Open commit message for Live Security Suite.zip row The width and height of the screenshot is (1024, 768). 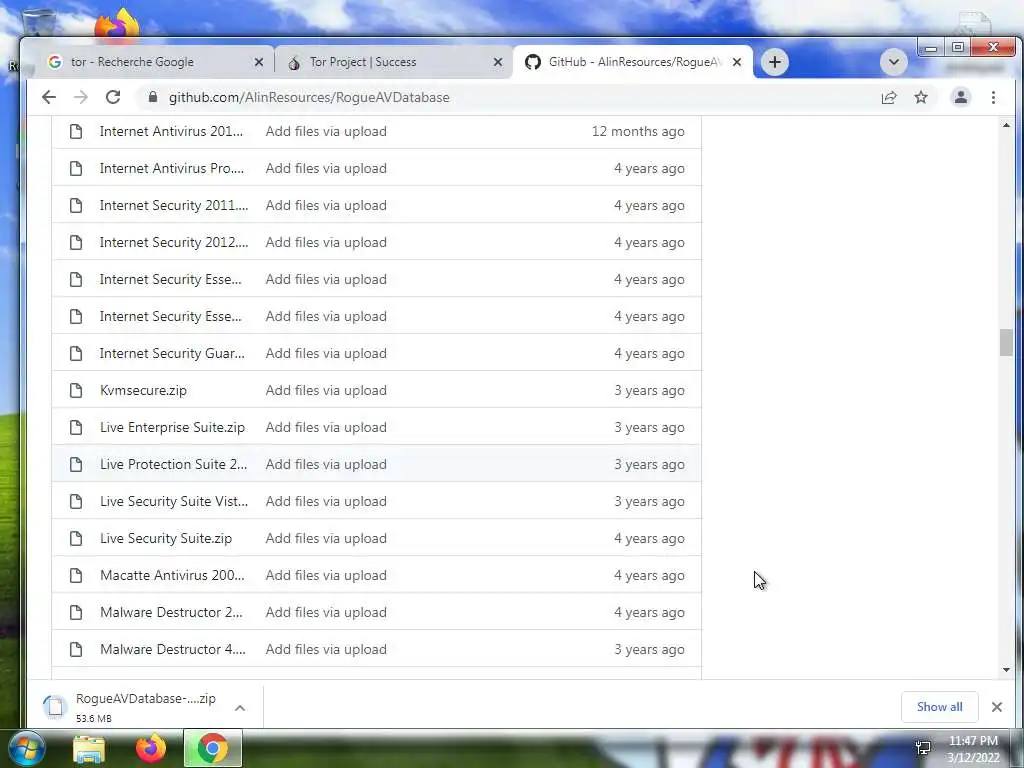point(326,538)
